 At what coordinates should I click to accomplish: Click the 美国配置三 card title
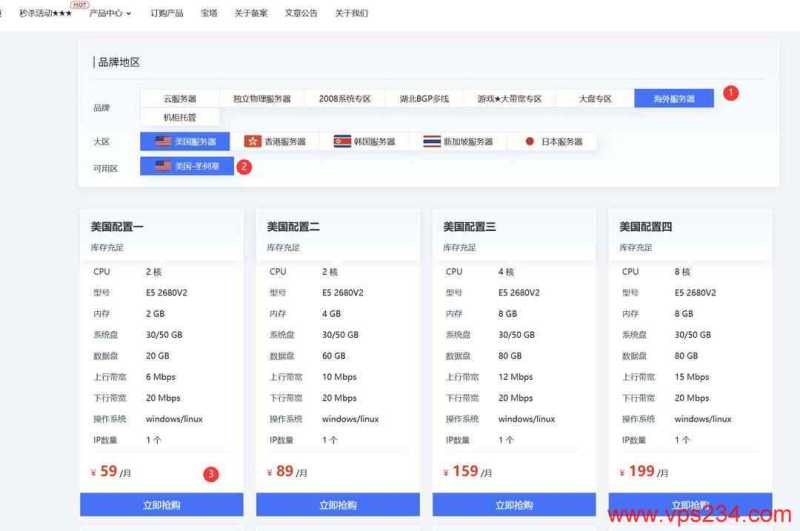click(469, 226)
